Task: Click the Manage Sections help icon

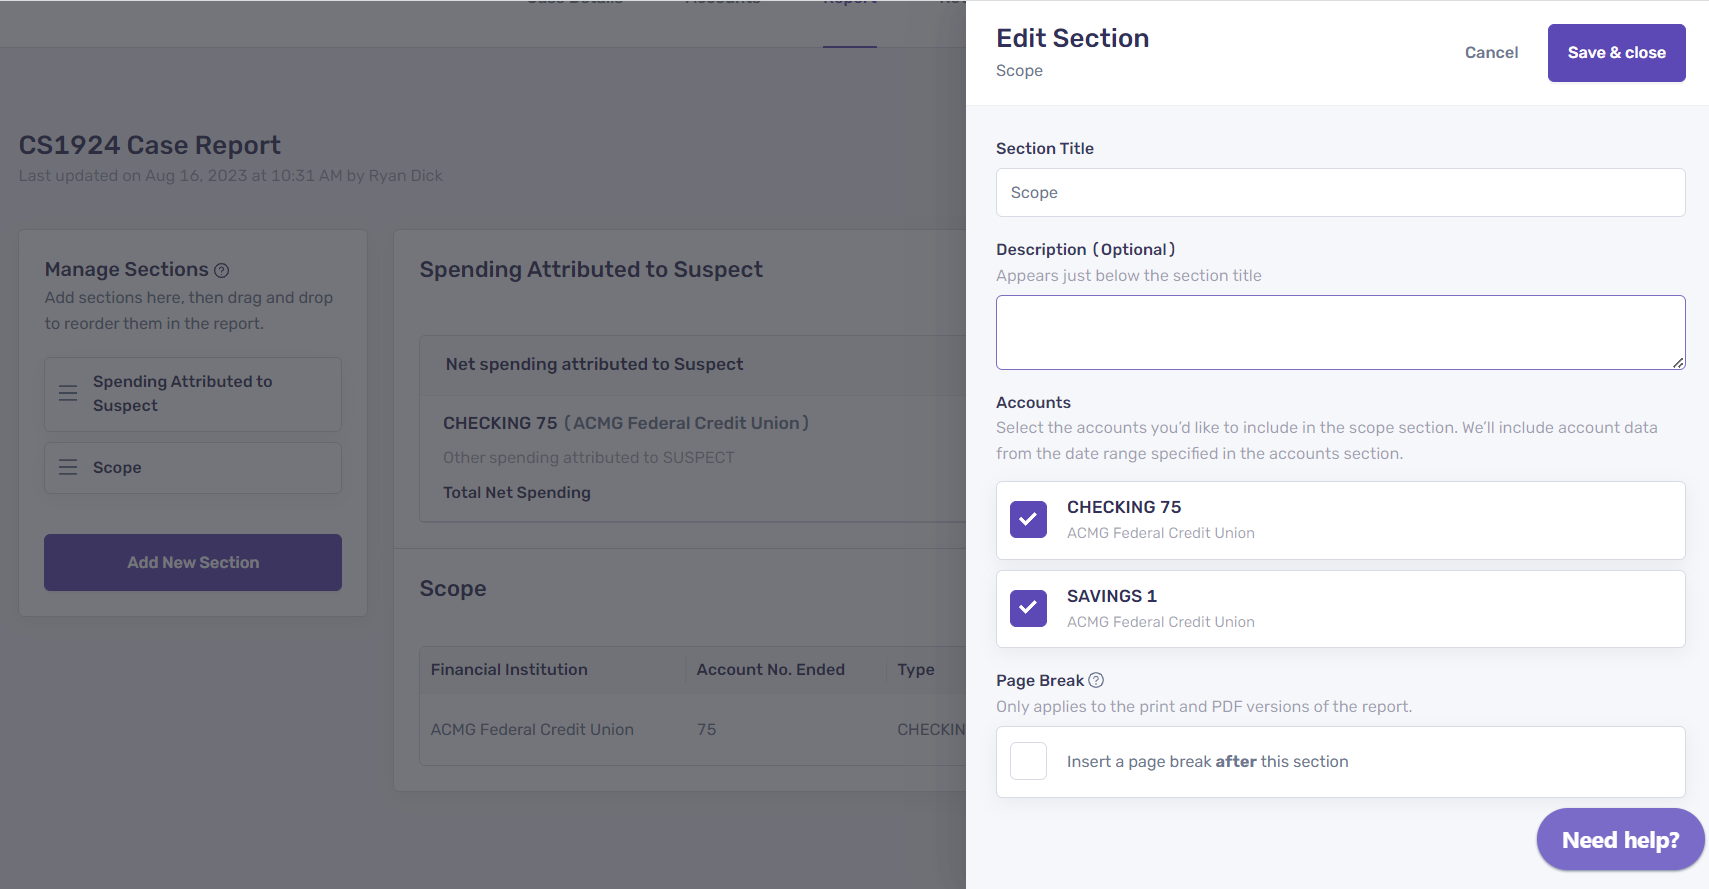Action: pos(222,270)
